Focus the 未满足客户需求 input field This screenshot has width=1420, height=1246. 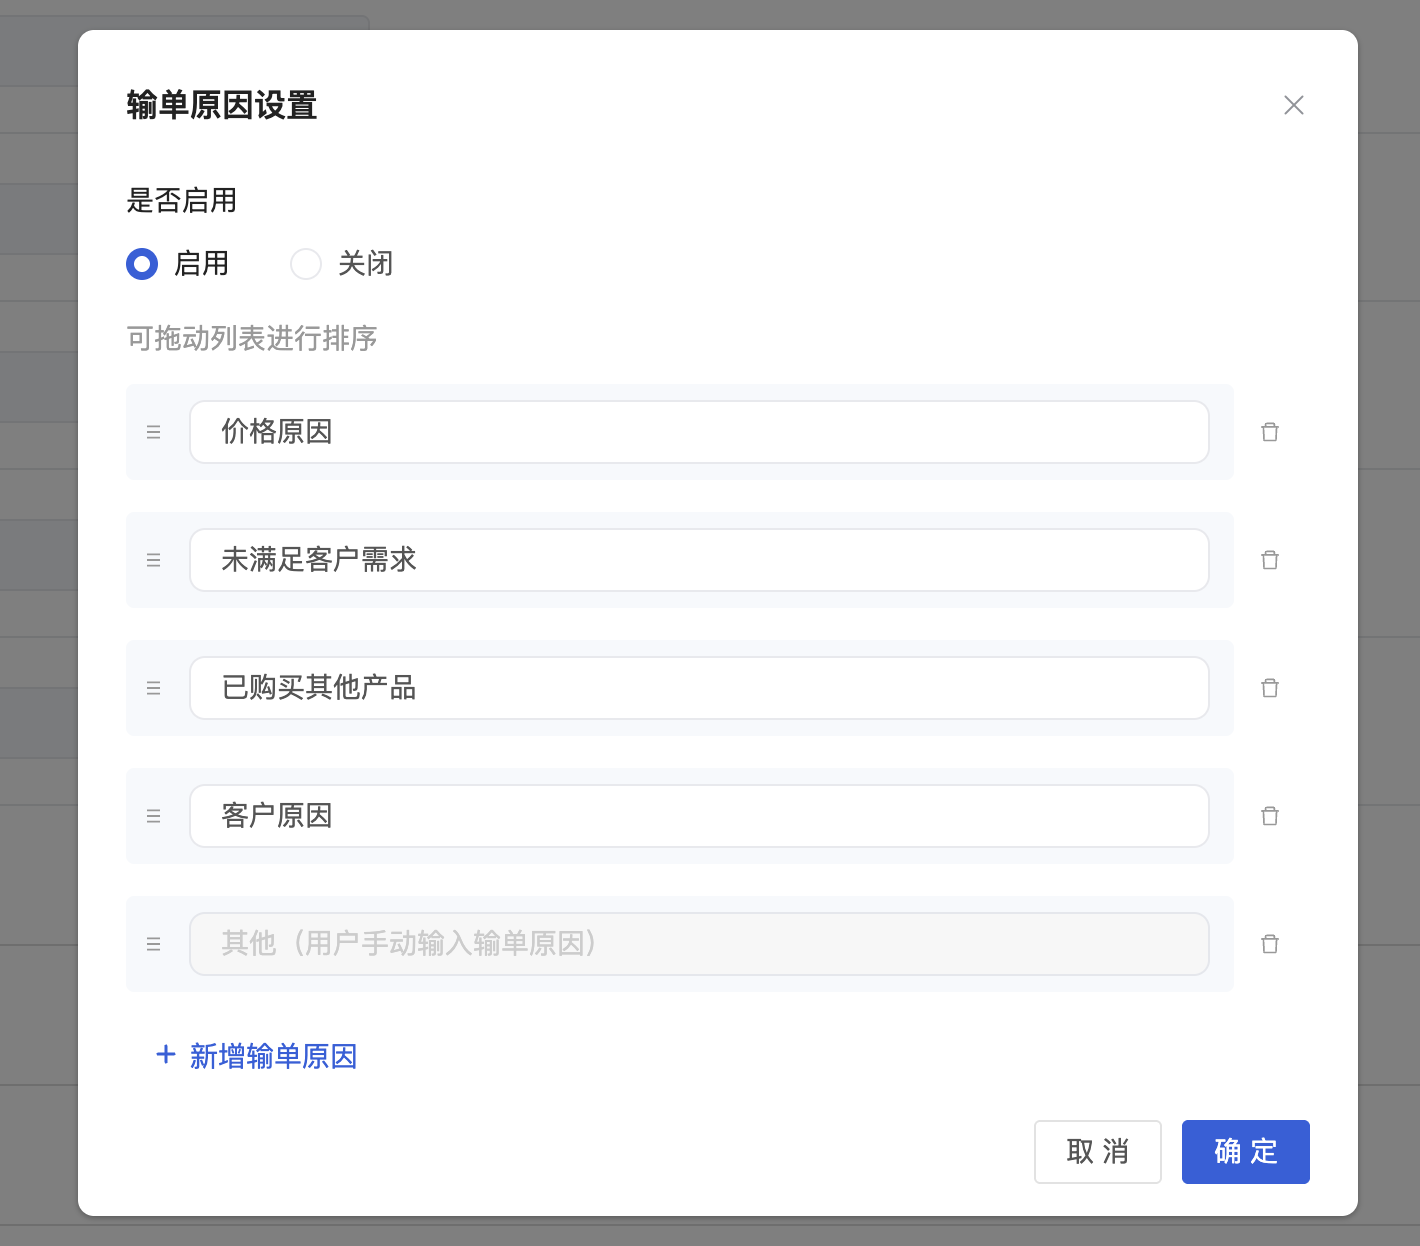(x=699, y=560)
